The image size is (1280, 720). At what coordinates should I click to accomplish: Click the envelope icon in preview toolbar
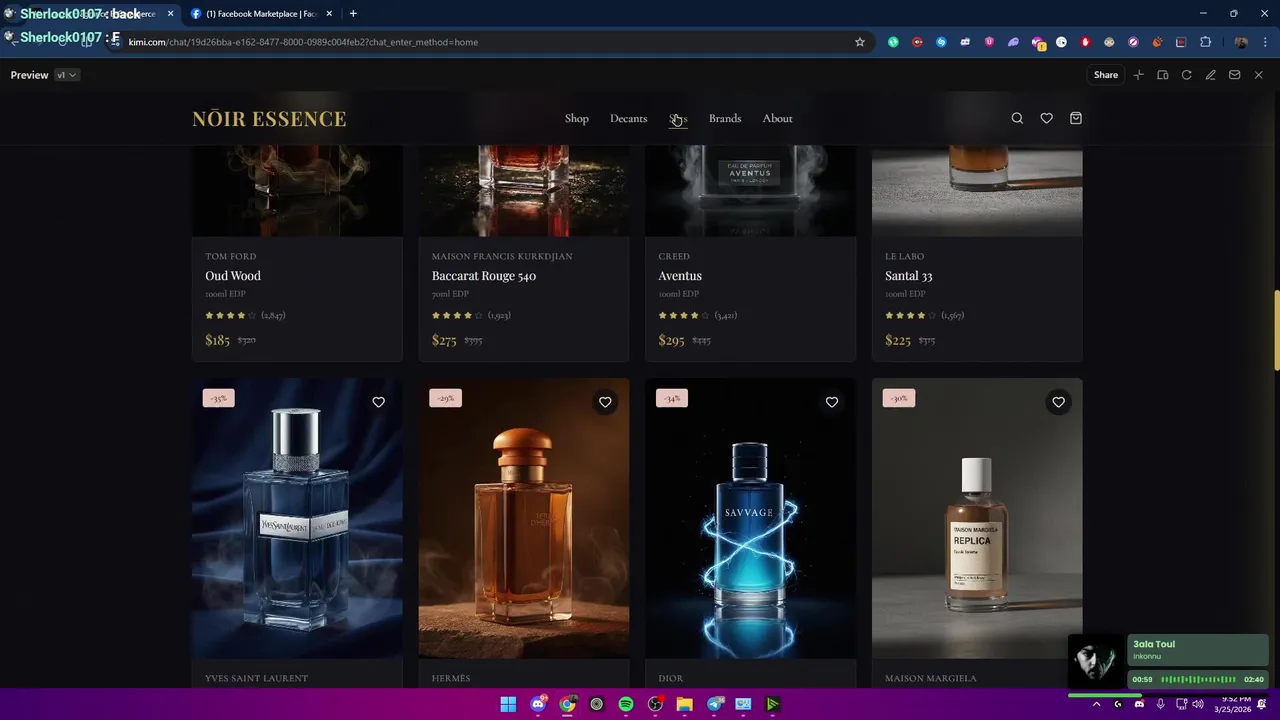(x=1234, y=75)
